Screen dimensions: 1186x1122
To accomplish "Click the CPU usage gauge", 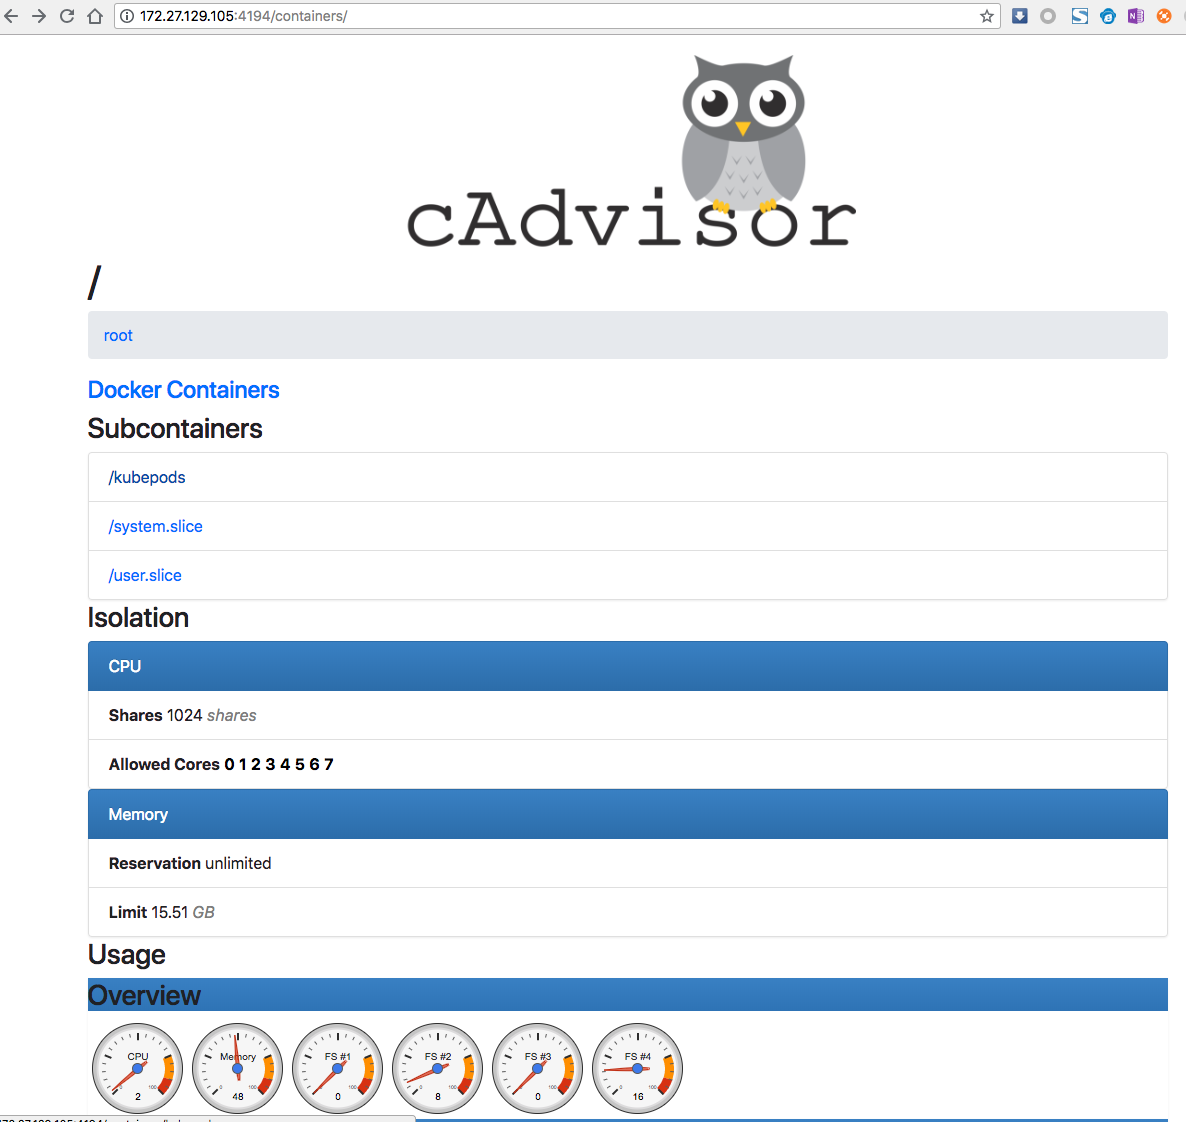I will pyautogui.click(x=138, y=1068).
